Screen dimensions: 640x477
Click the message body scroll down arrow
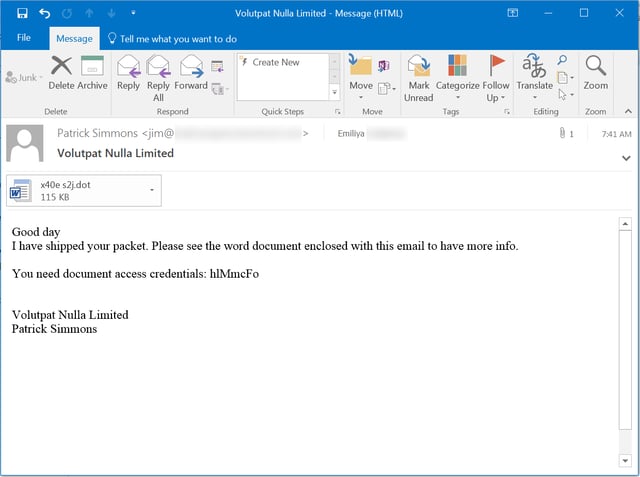(x=625, y=459)
